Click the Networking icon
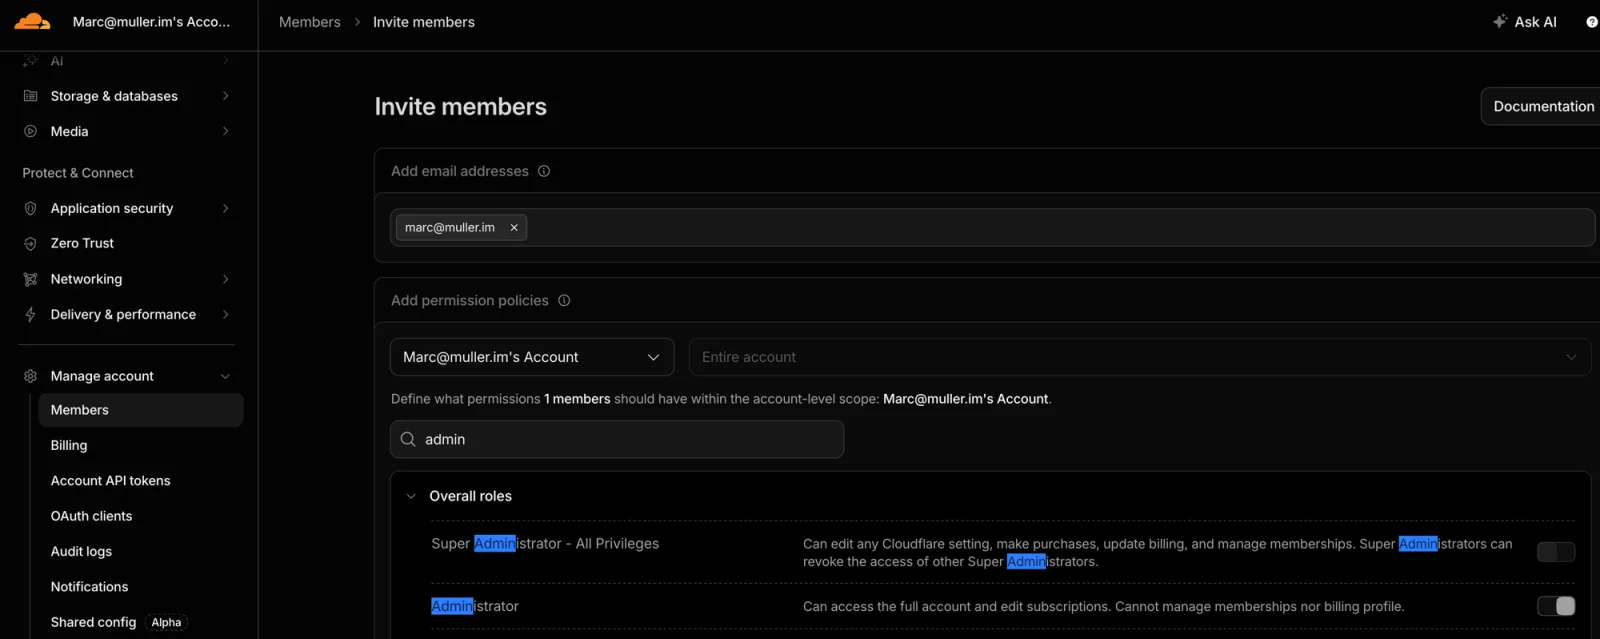1600x639 pixels. click(30, 279)
